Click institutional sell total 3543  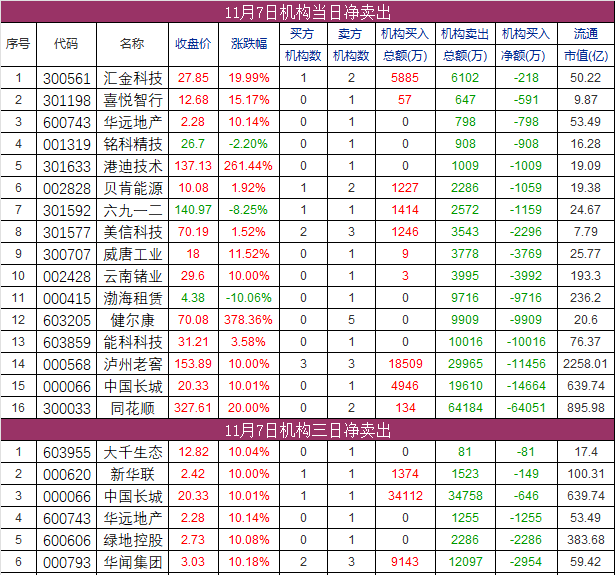tap(465, 231)
